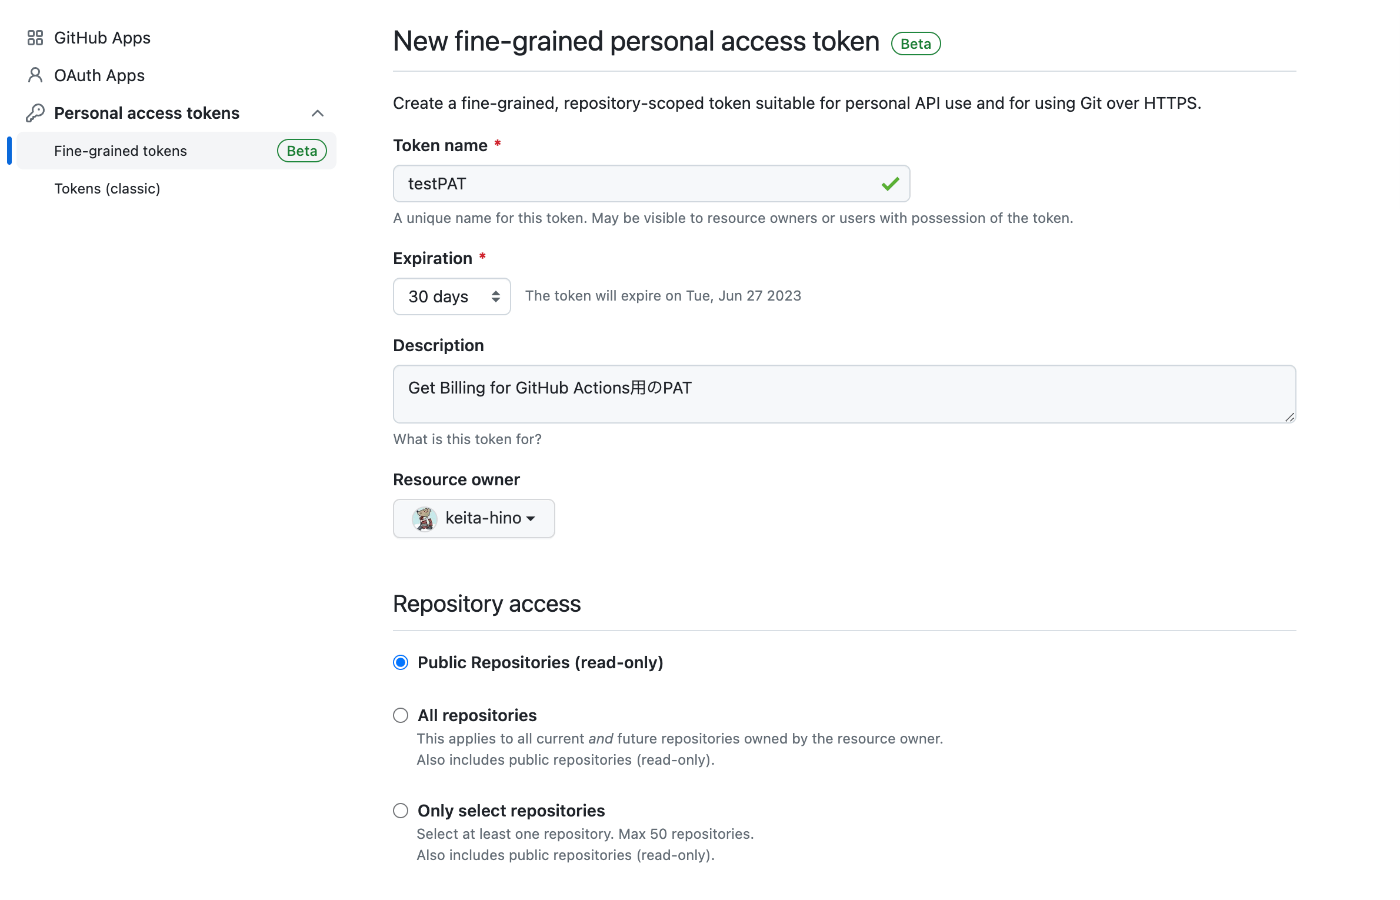Go to OAuth Apps settings link

[x=99, y=76]
